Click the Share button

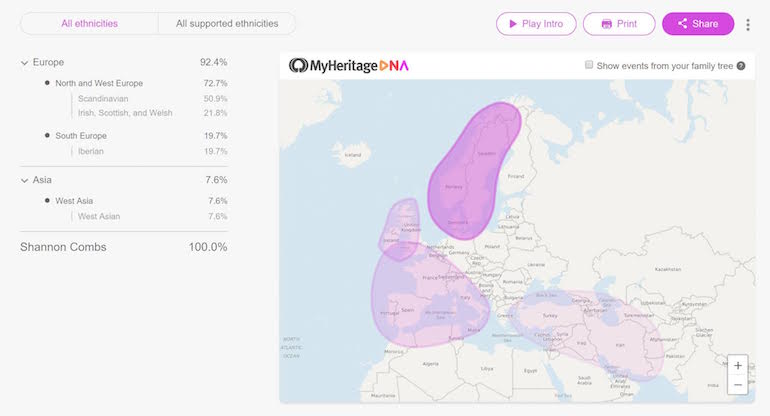tap(698, 24)
